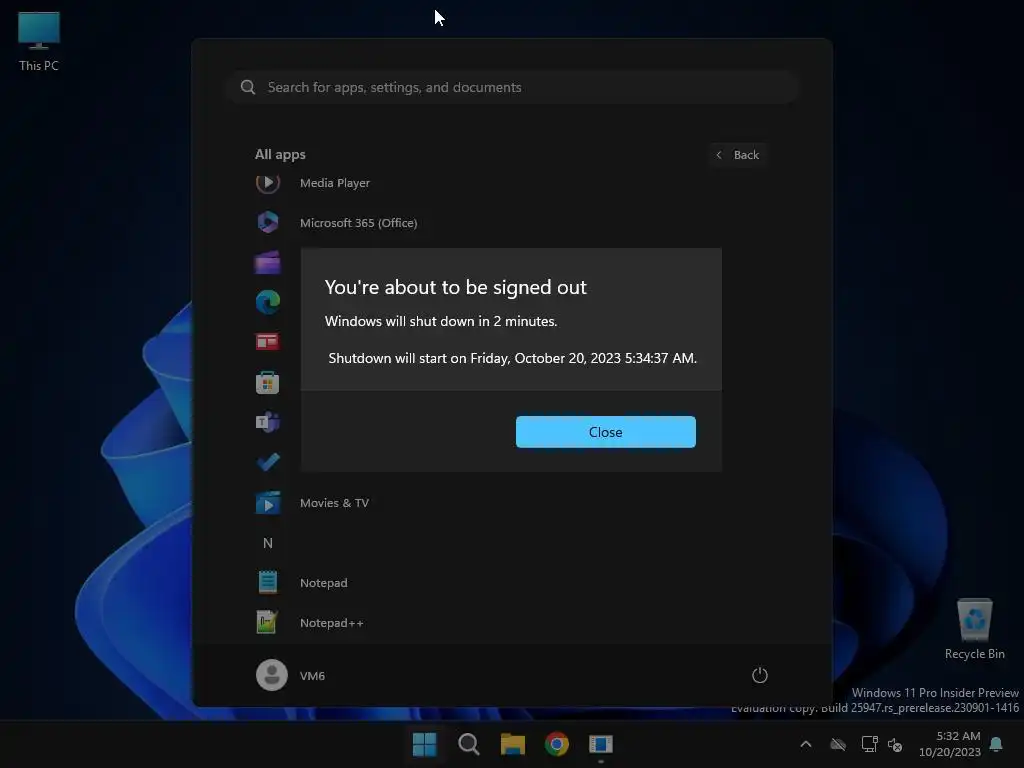
Task: Click the 'VM6' username text
Action: pyautogui.click(x=312, y=676)
